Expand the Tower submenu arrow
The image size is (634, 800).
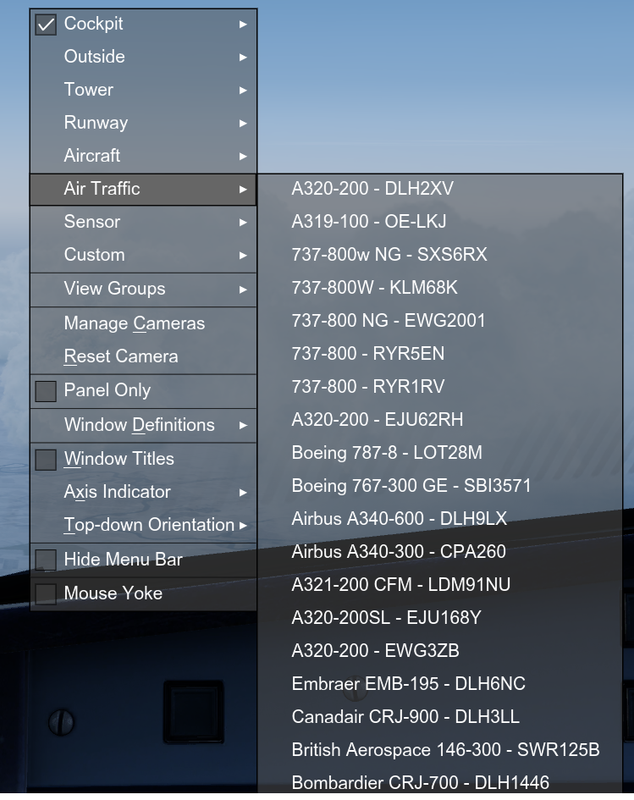243,90
